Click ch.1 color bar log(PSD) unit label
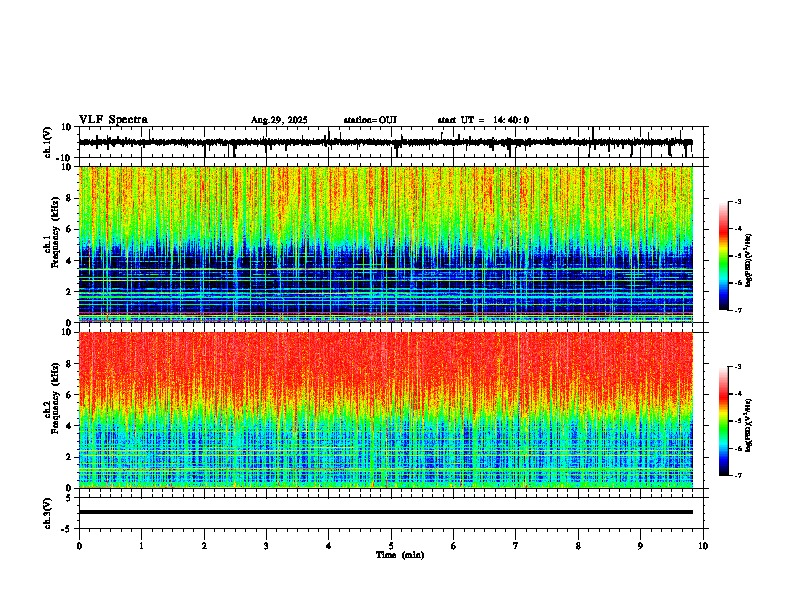 (749, 260)
